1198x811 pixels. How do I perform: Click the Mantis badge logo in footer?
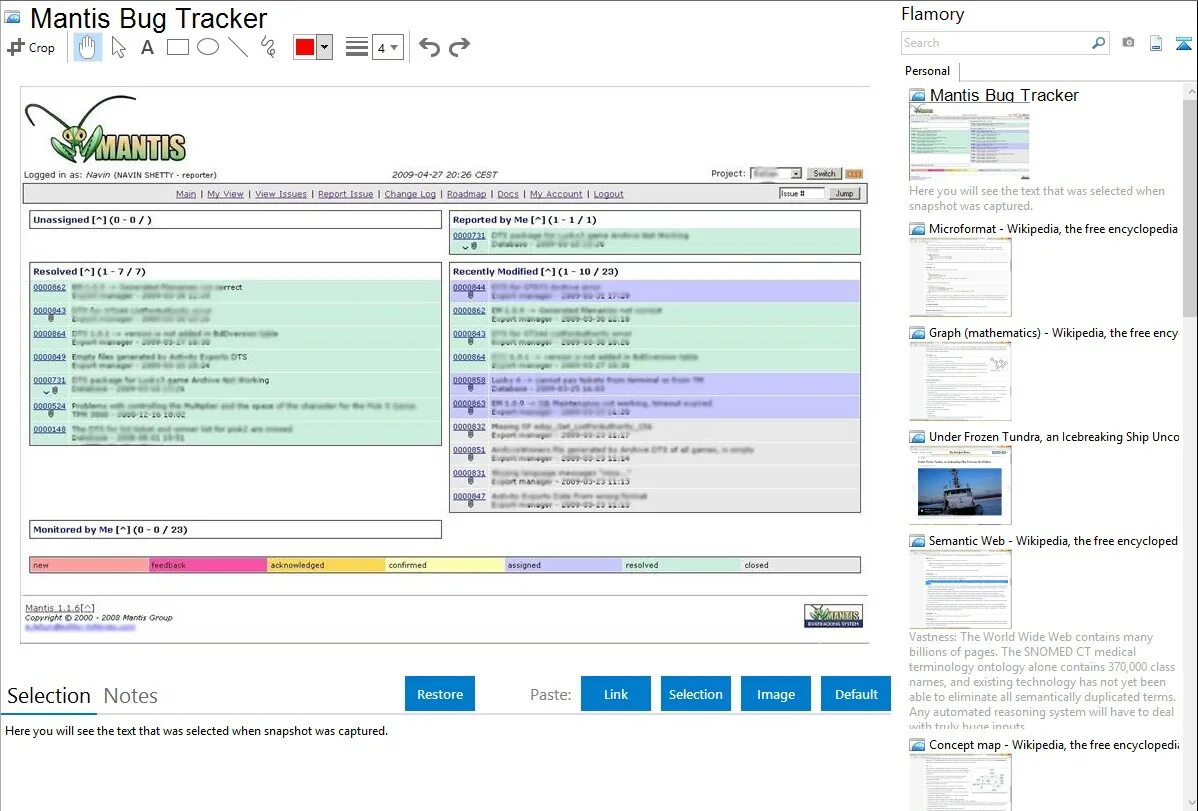[834, 615]
